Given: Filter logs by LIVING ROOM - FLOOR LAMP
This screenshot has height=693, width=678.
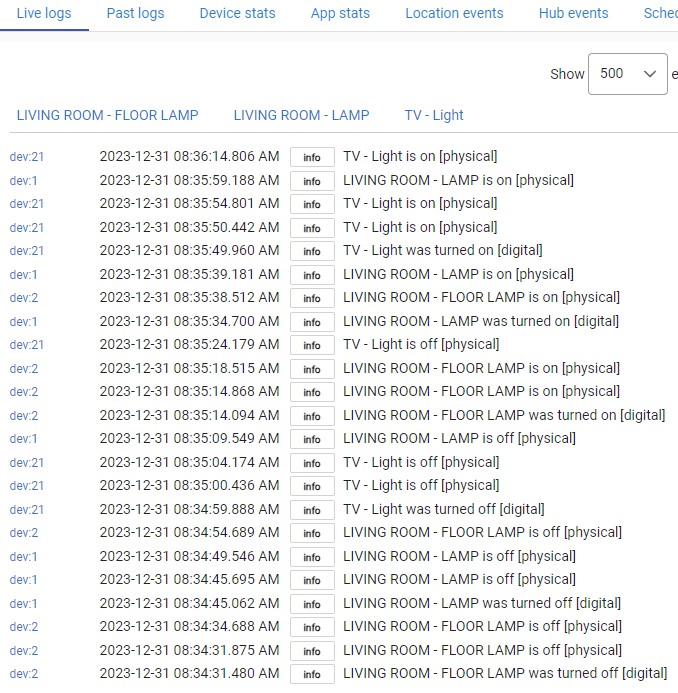Looking at the screenshot, I should pyautogui.click(x=107, y=115).
